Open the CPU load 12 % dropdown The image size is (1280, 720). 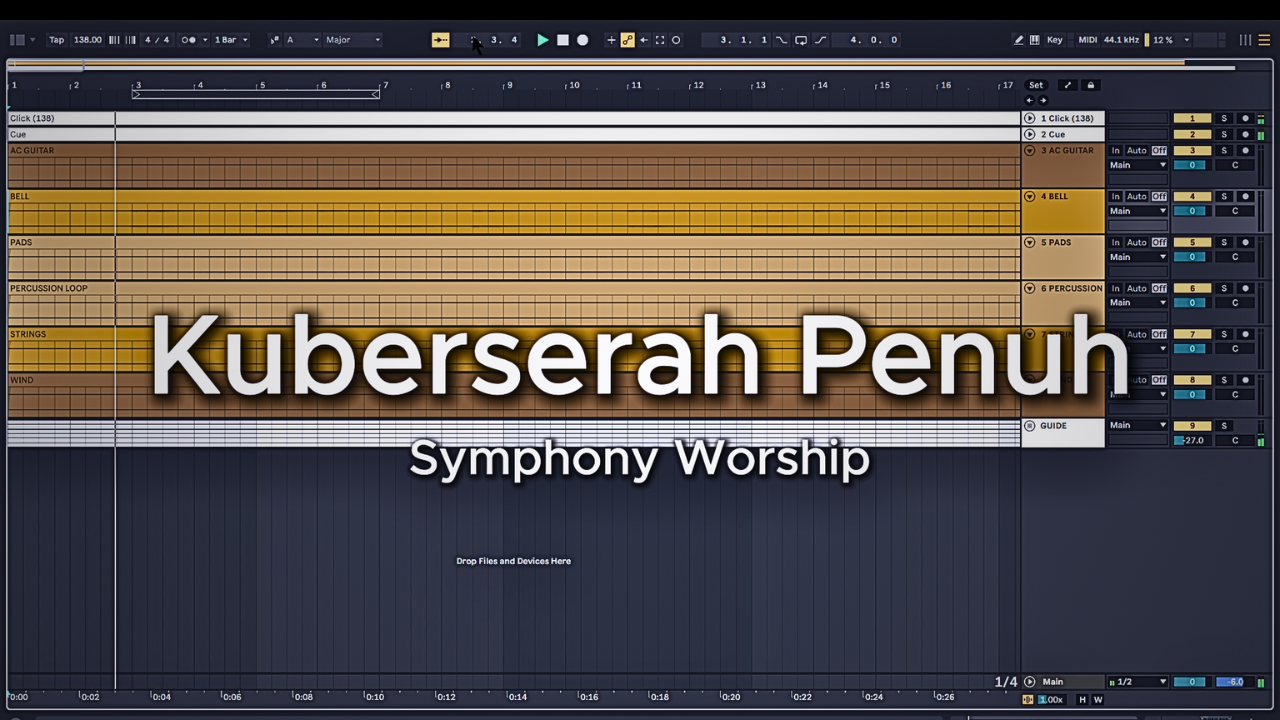1170,40
